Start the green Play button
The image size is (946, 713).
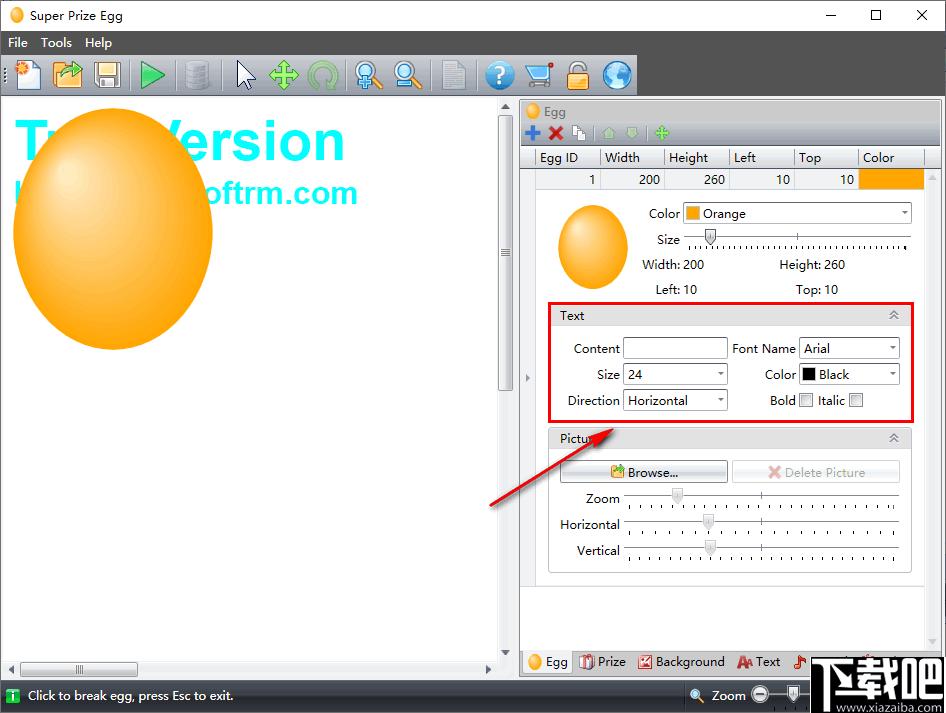(x=152, y=75)
